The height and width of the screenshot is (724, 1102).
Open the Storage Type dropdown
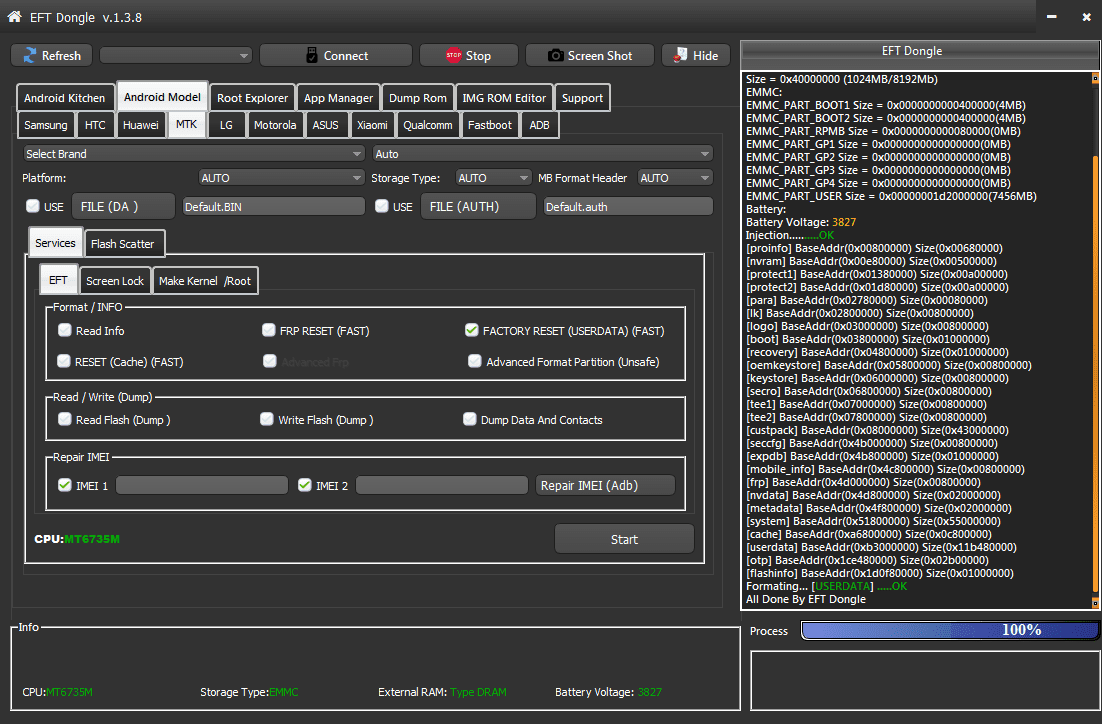pos(493,178)
